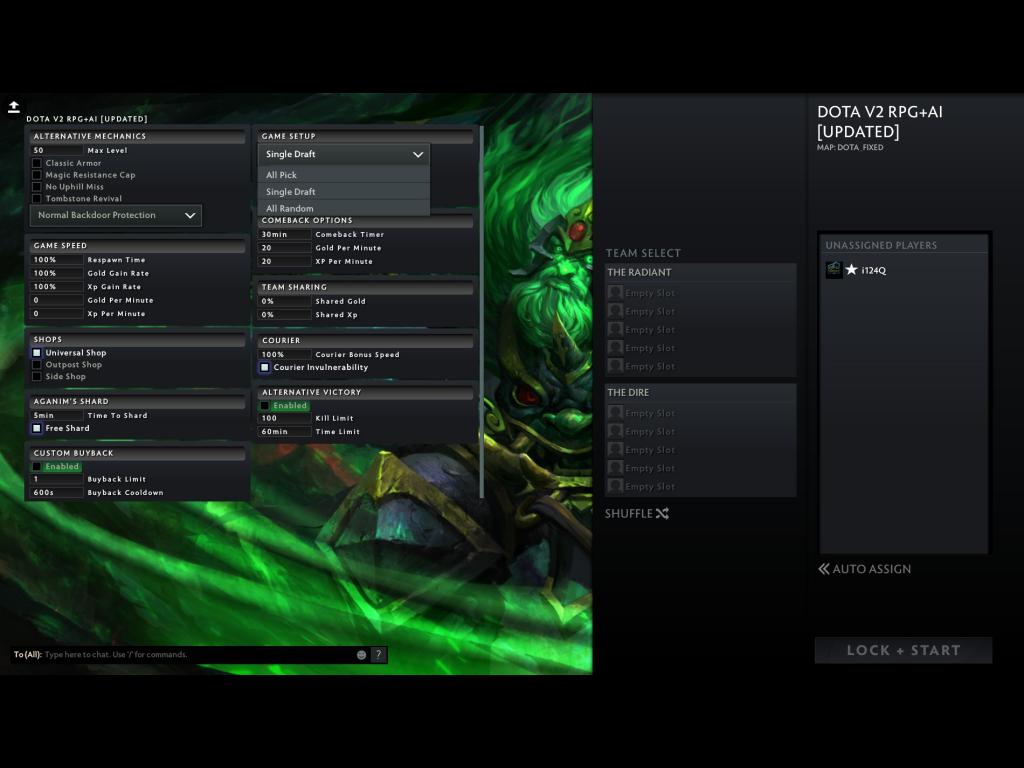Image resolution: width=1024 pixels, height=768 pixels.
Task: Click the Lock + Start button
Action: tap(903, 650)
